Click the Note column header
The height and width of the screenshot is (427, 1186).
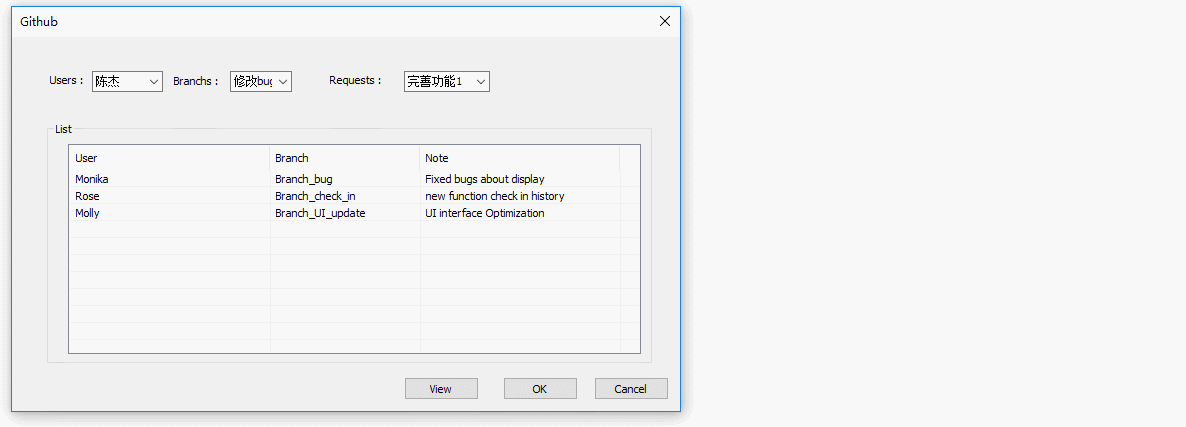pyautogui.click(x=518, y=158)
